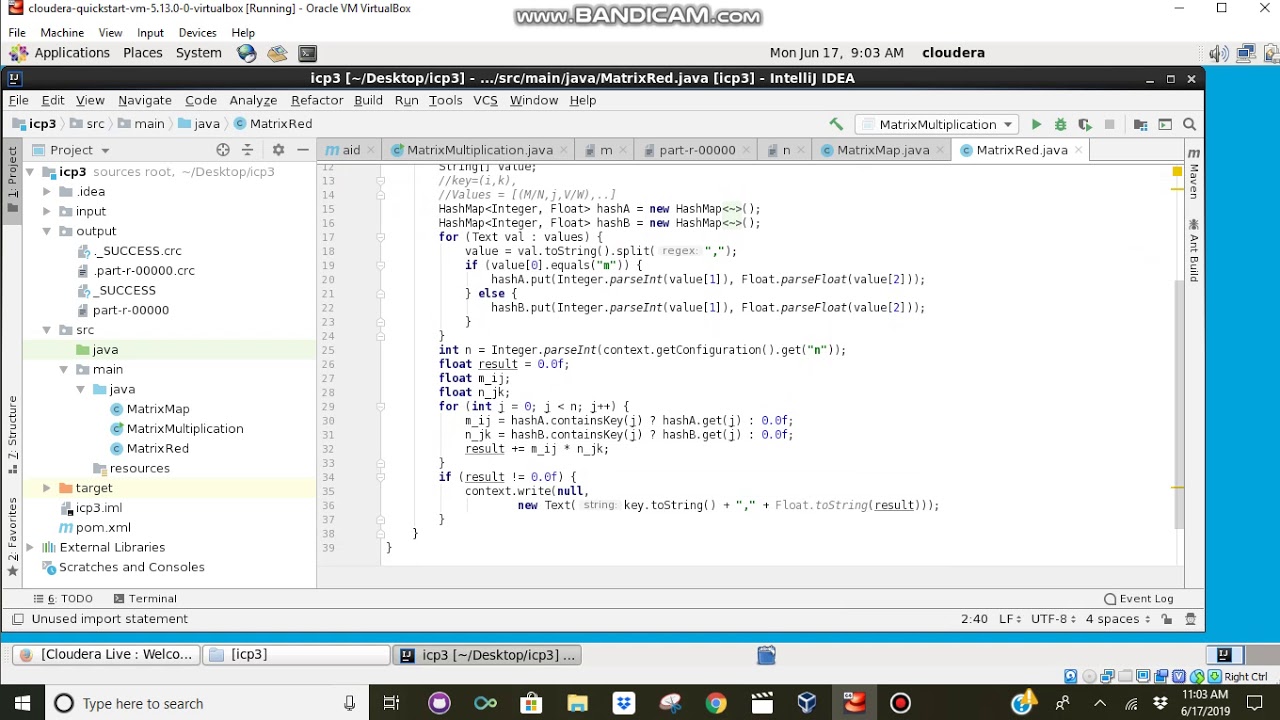
Task: Open pom.xml in the project tree
Action: coord(103,528)
